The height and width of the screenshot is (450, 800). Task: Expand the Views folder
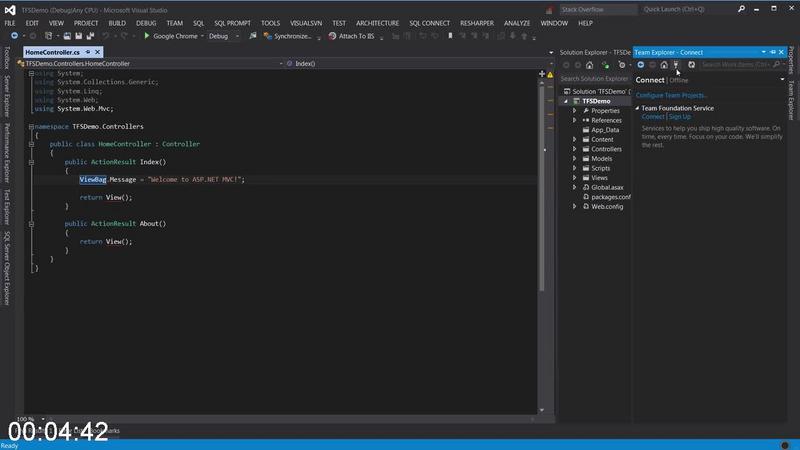pyautogui.click(x=574, y=178)
